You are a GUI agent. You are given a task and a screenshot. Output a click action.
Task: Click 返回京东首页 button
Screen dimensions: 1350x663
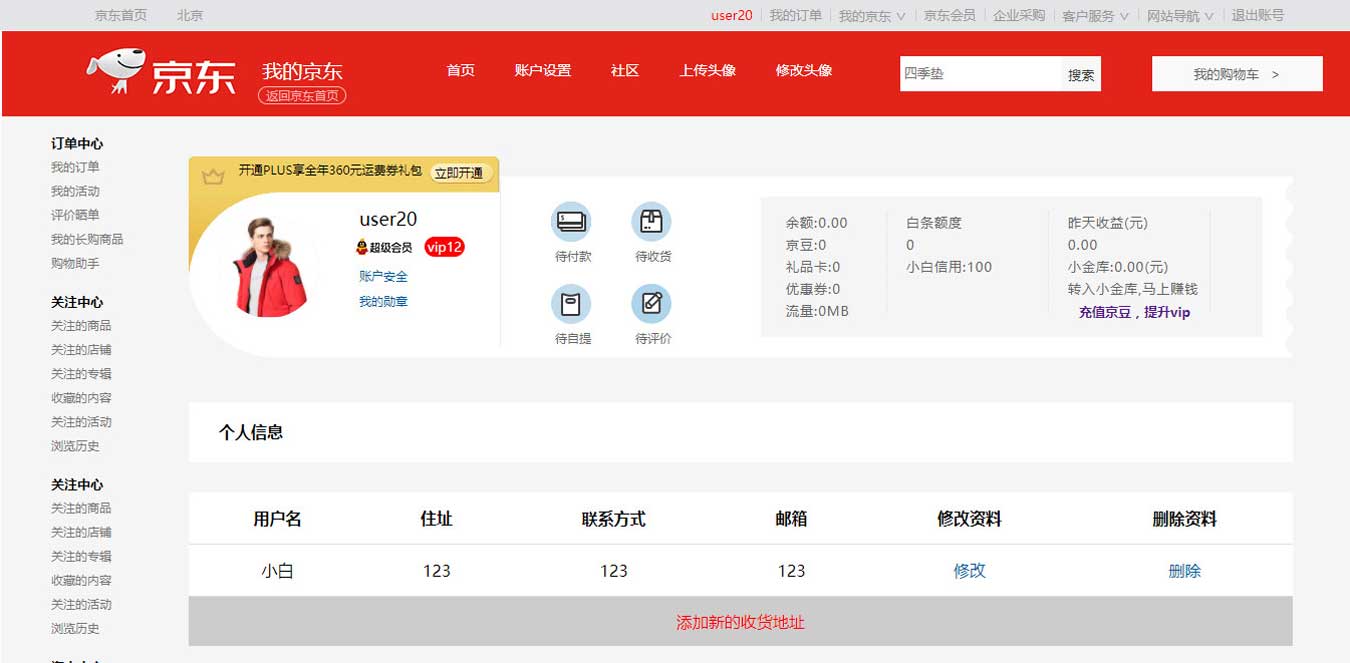302,96
